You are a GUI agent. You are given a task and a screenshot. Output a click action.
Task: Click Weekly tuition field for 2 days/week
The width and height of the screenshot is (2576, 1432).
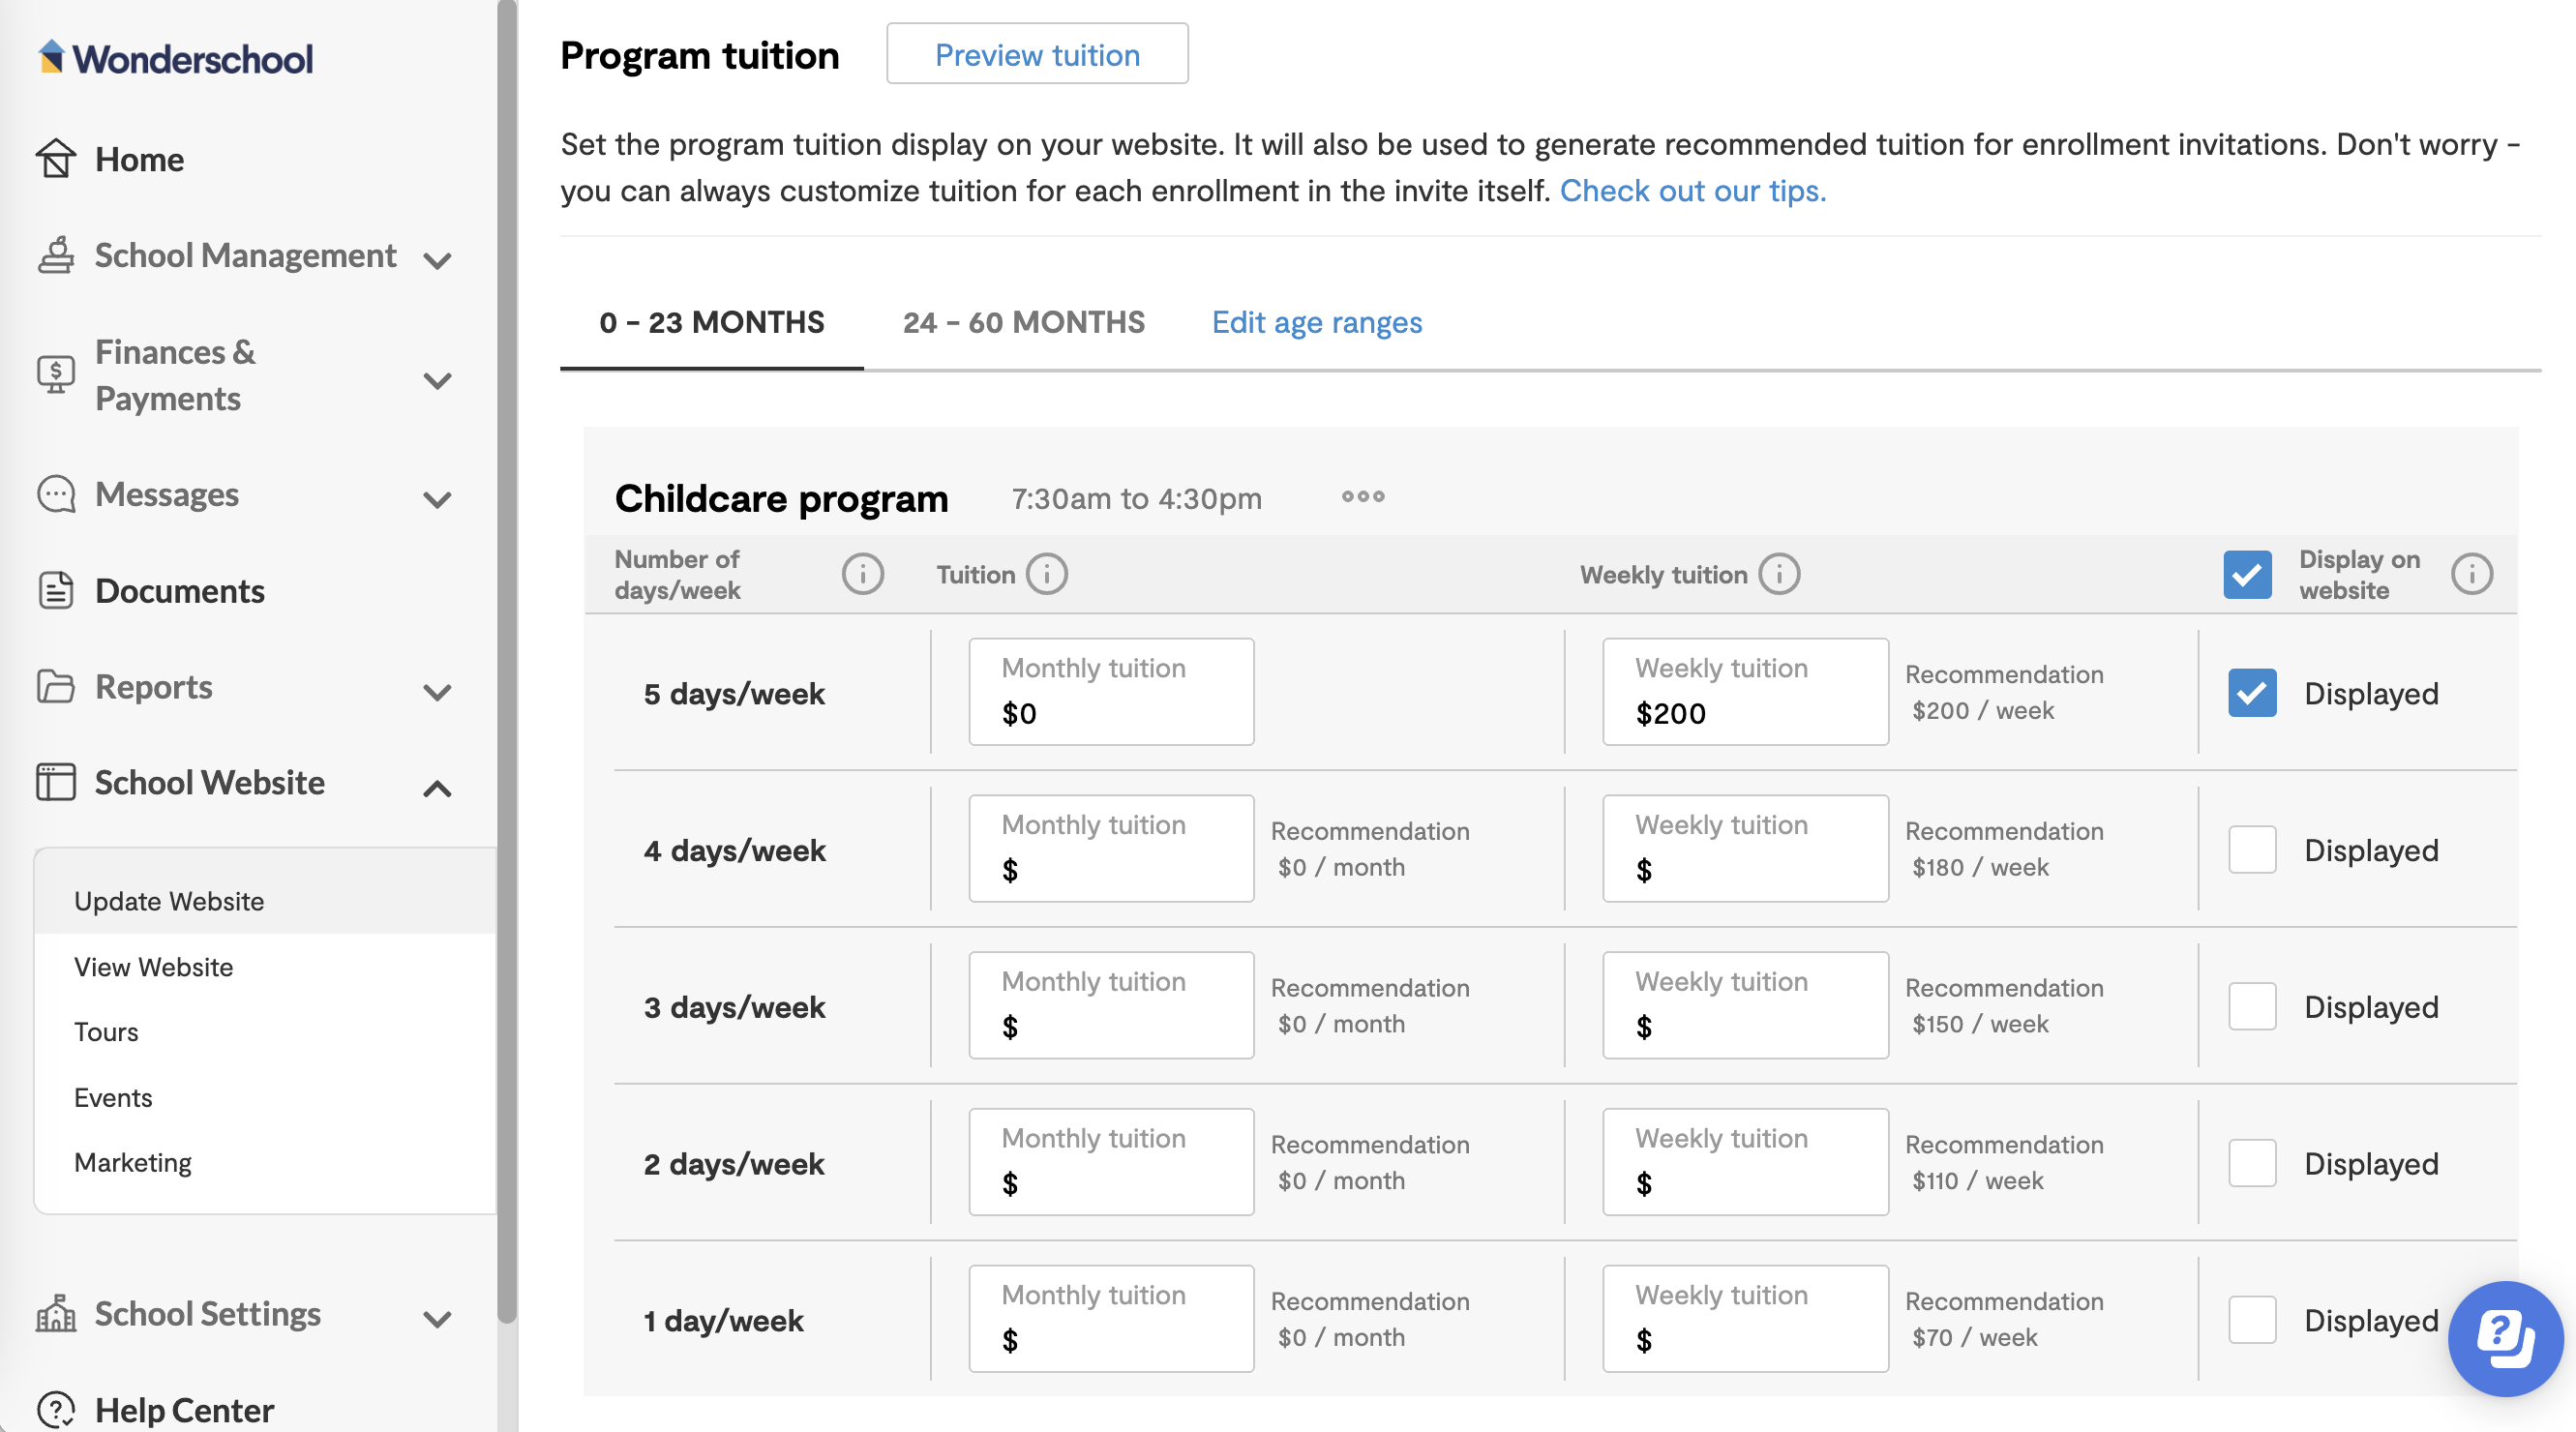1745,1163
